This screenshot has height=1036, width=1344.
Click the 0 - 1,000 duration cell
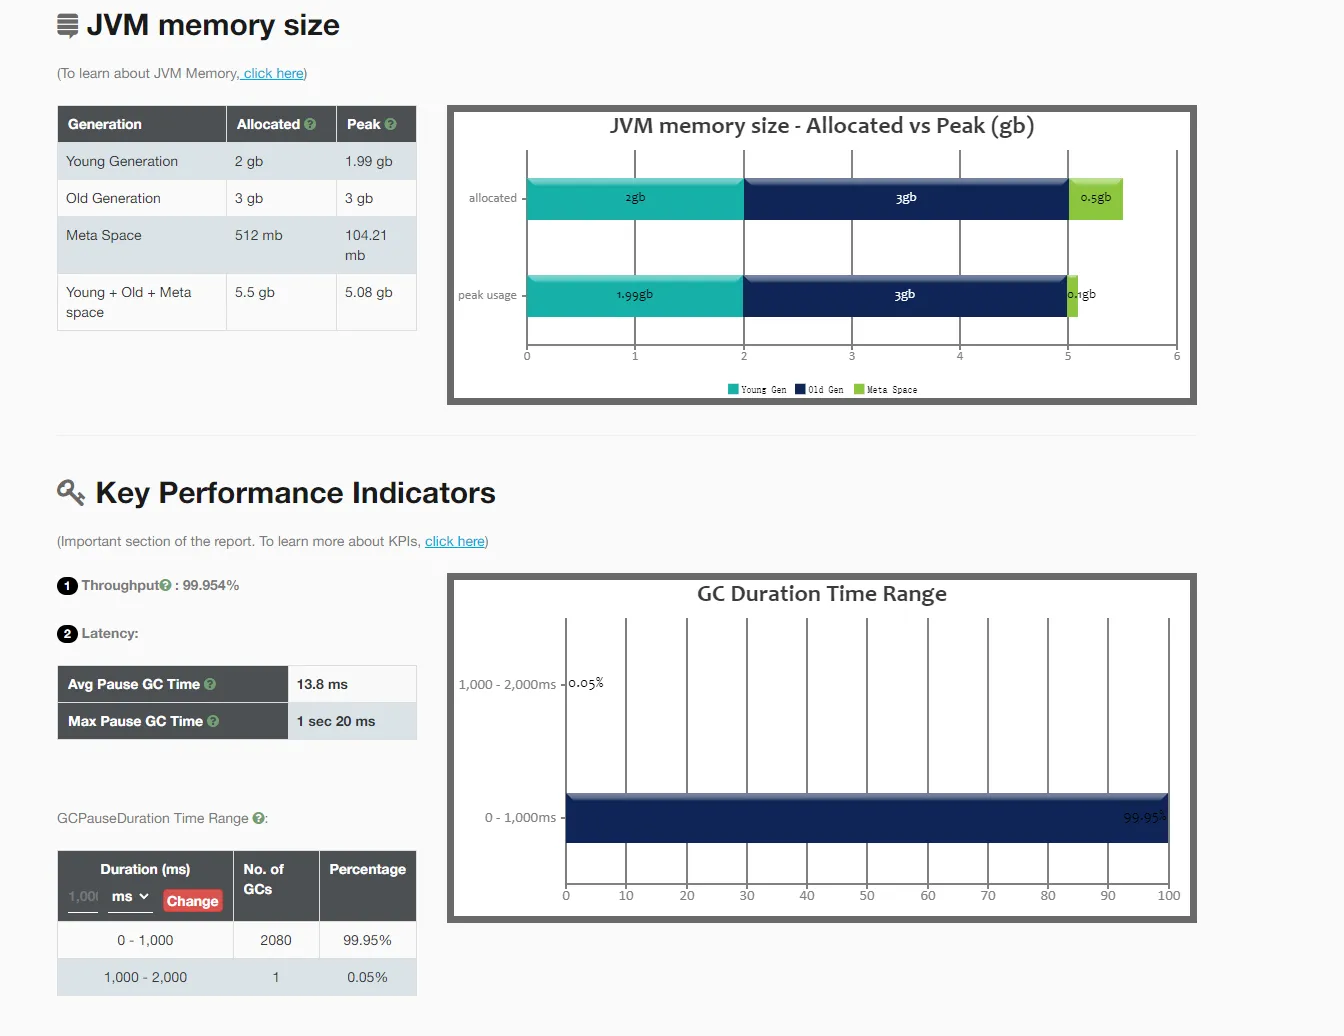(146, 940)
